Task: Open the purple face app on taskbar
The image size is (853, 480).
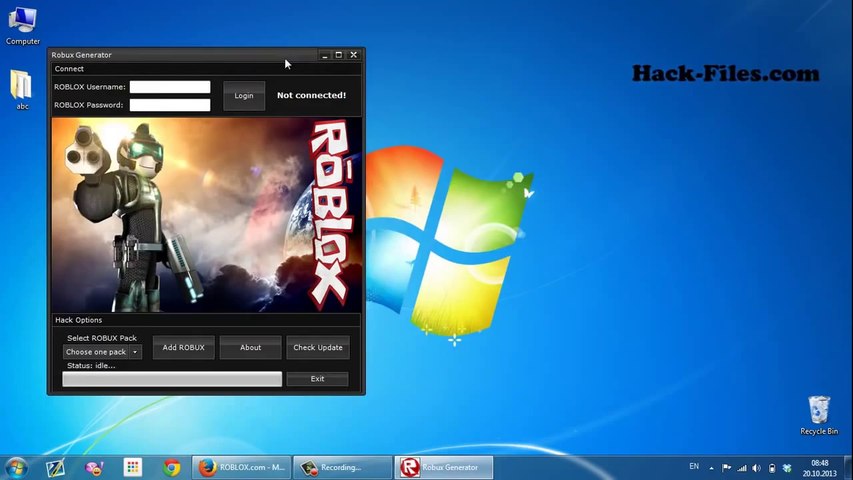Action: tap(94, 467)
